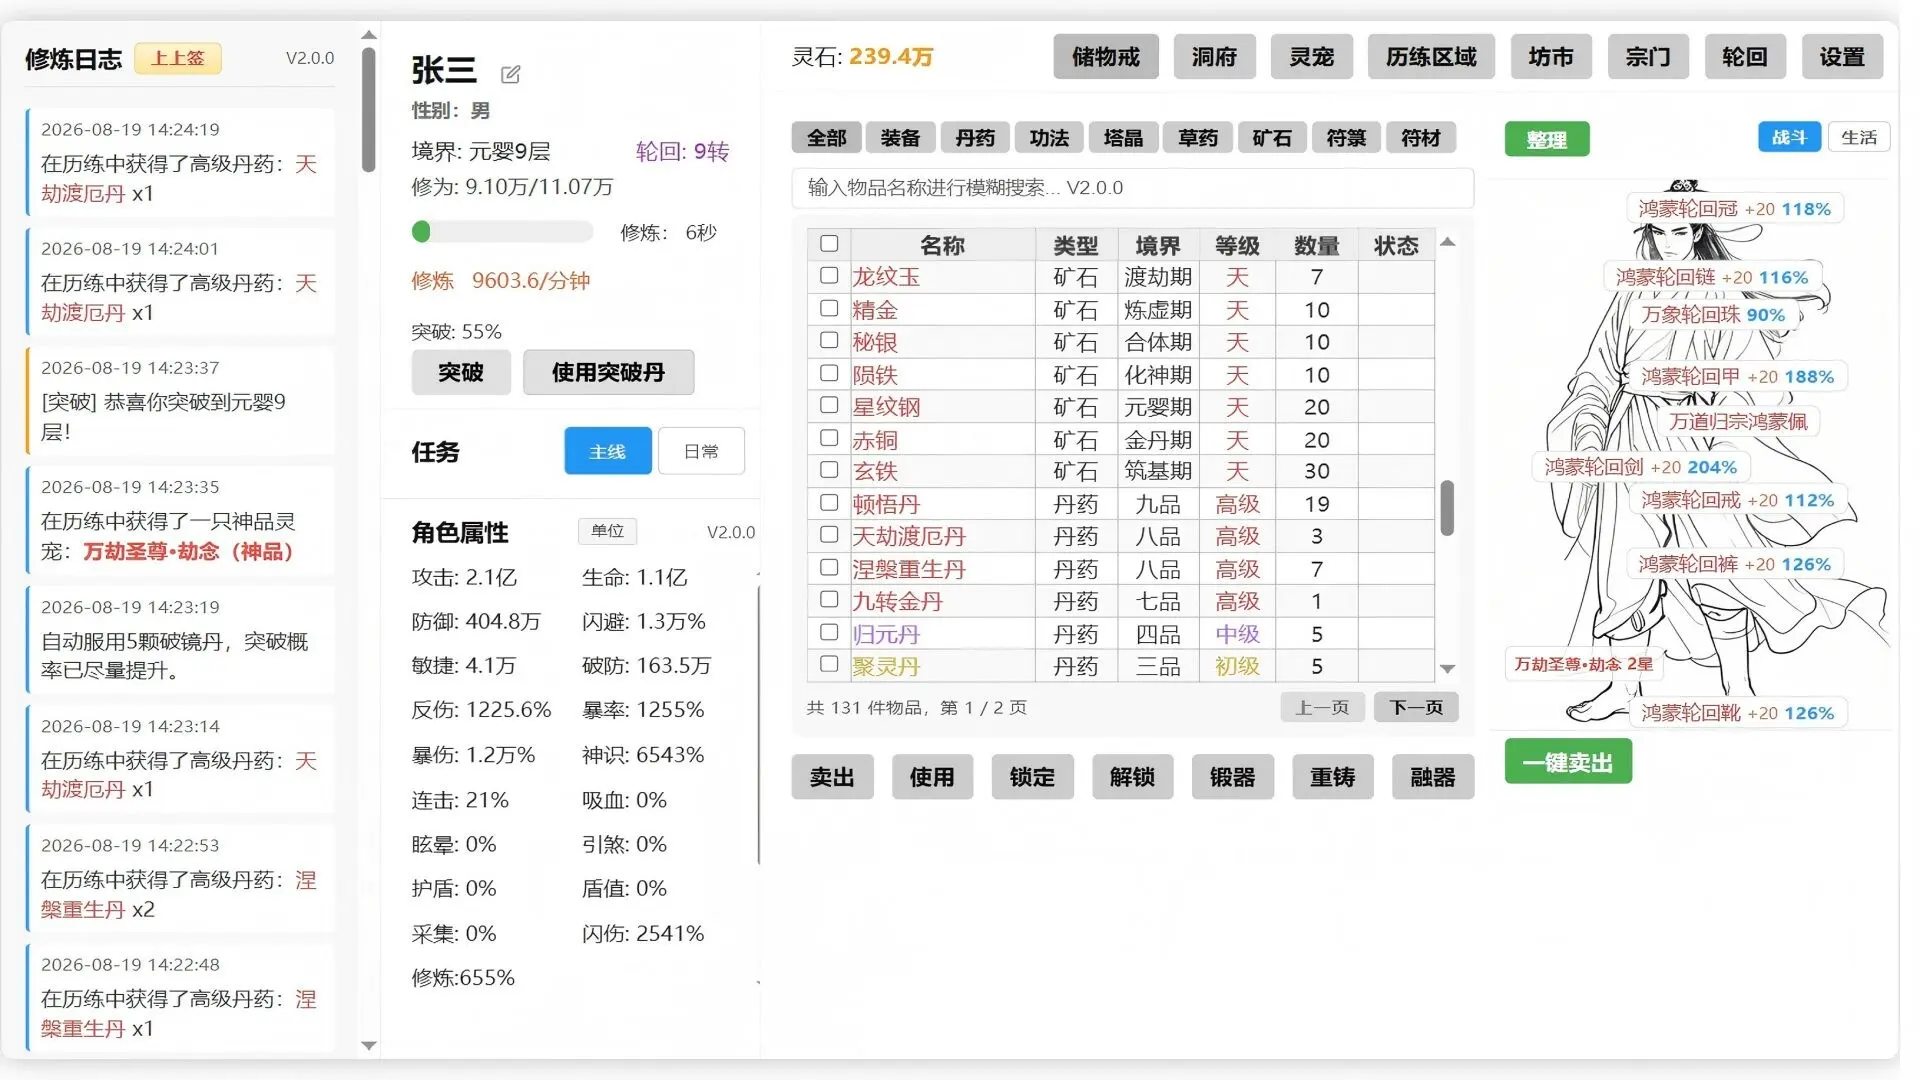Click the 鸿蒙轮回冠 equipment label

tap(1734, 208)
